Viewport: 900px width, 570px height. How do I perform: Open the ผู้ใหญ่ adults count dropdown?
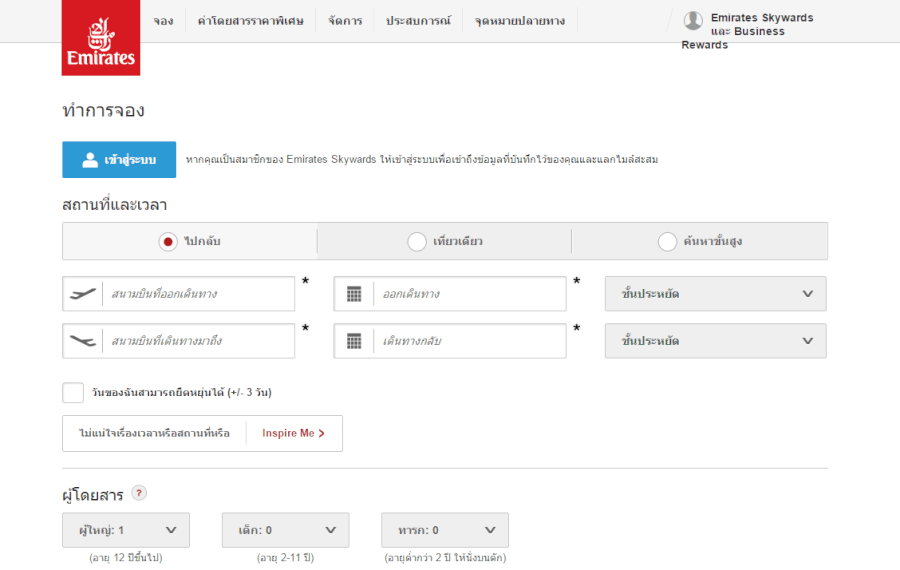pos(126,530)
